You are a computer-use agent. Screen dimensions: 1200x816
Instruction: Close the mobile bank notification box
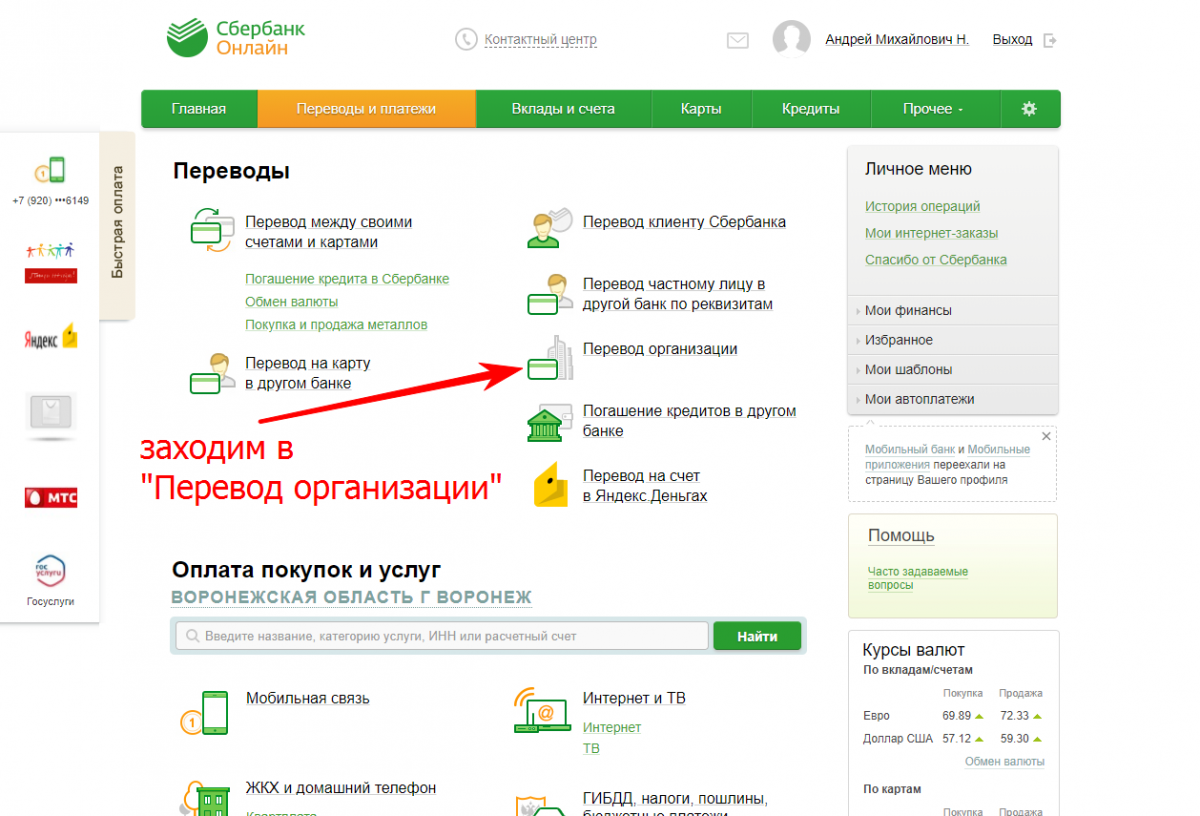click(x=1046, y=436)
